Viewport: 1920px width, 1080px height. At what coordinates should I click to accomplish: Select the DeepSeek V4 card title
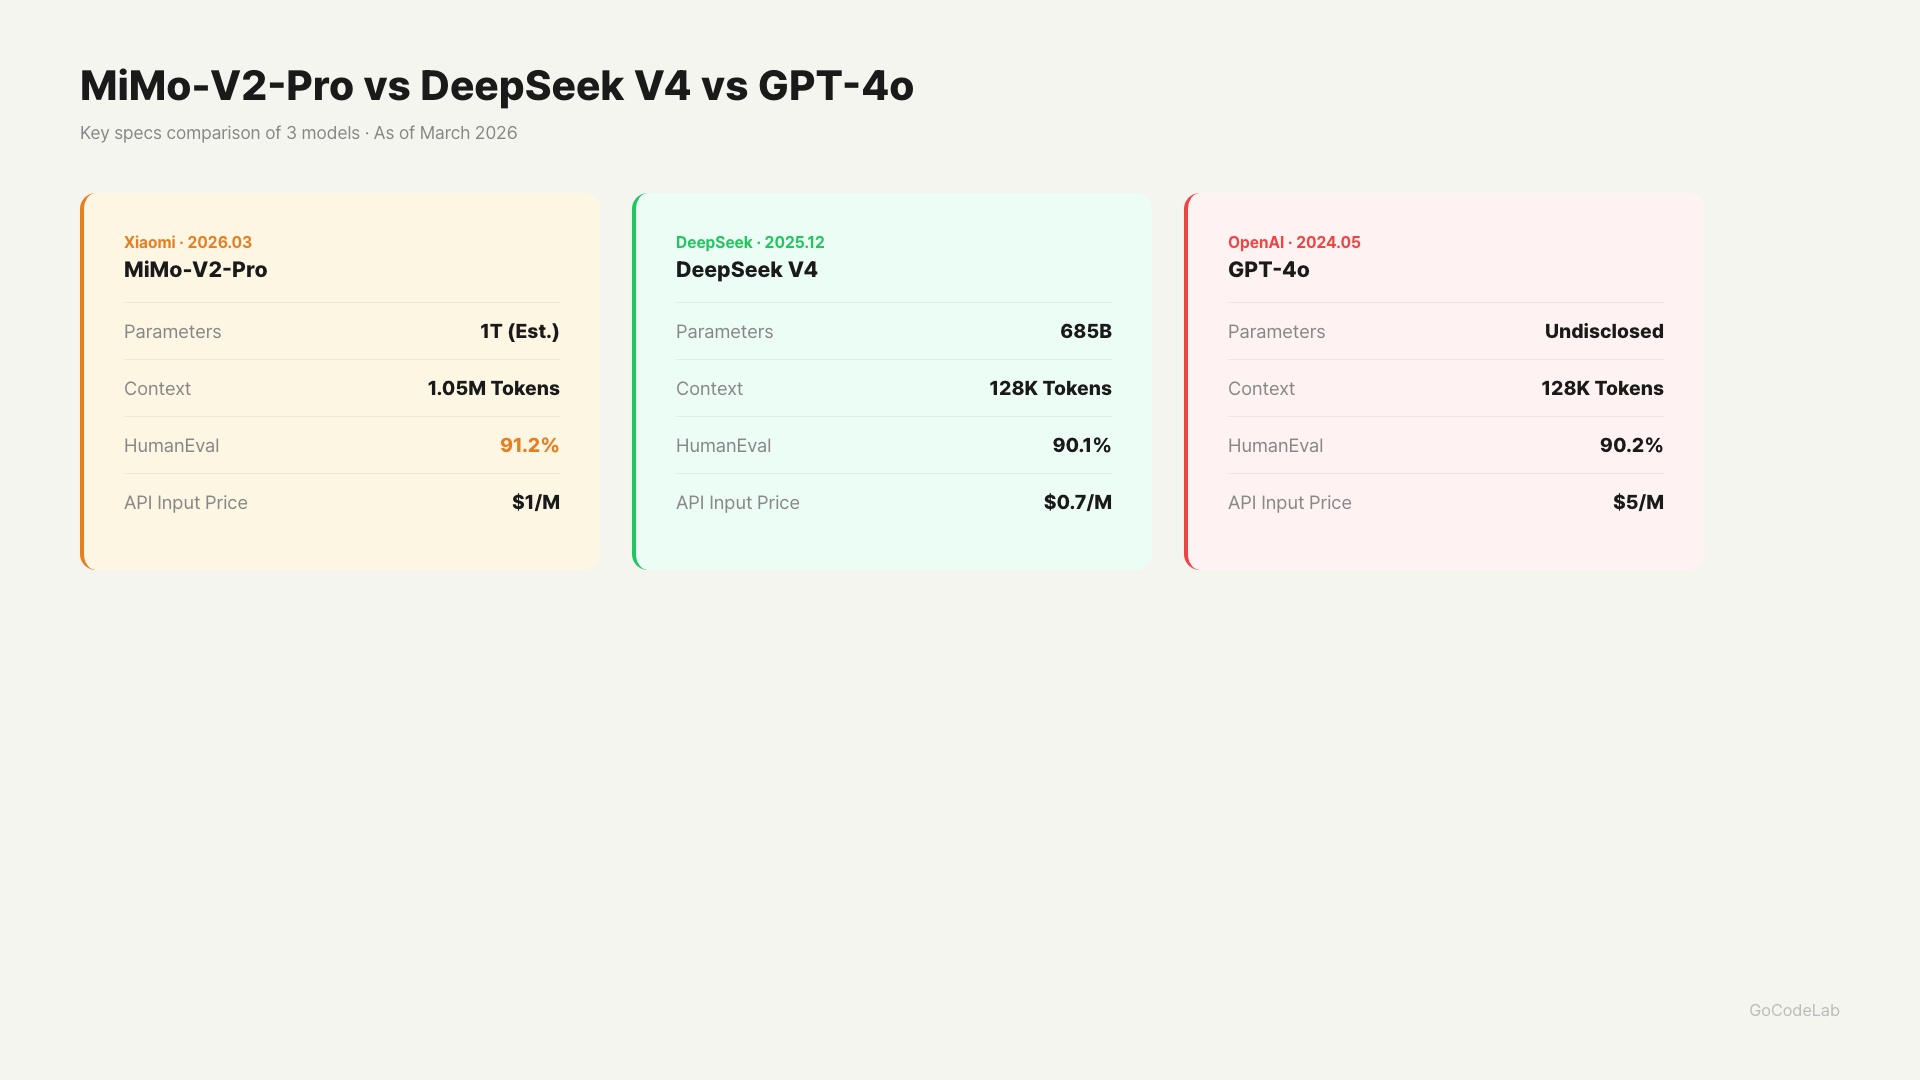(x=746, y=270)
